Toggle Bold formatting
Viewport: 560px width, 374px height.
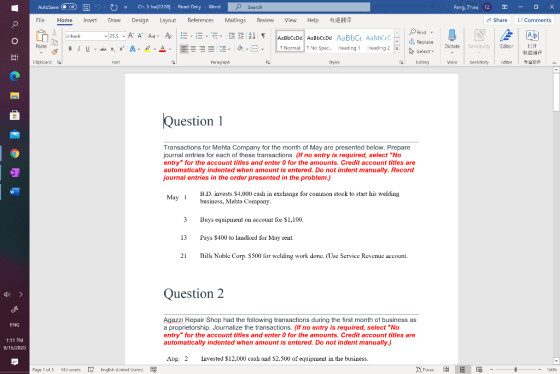click(x=70, y=49)
